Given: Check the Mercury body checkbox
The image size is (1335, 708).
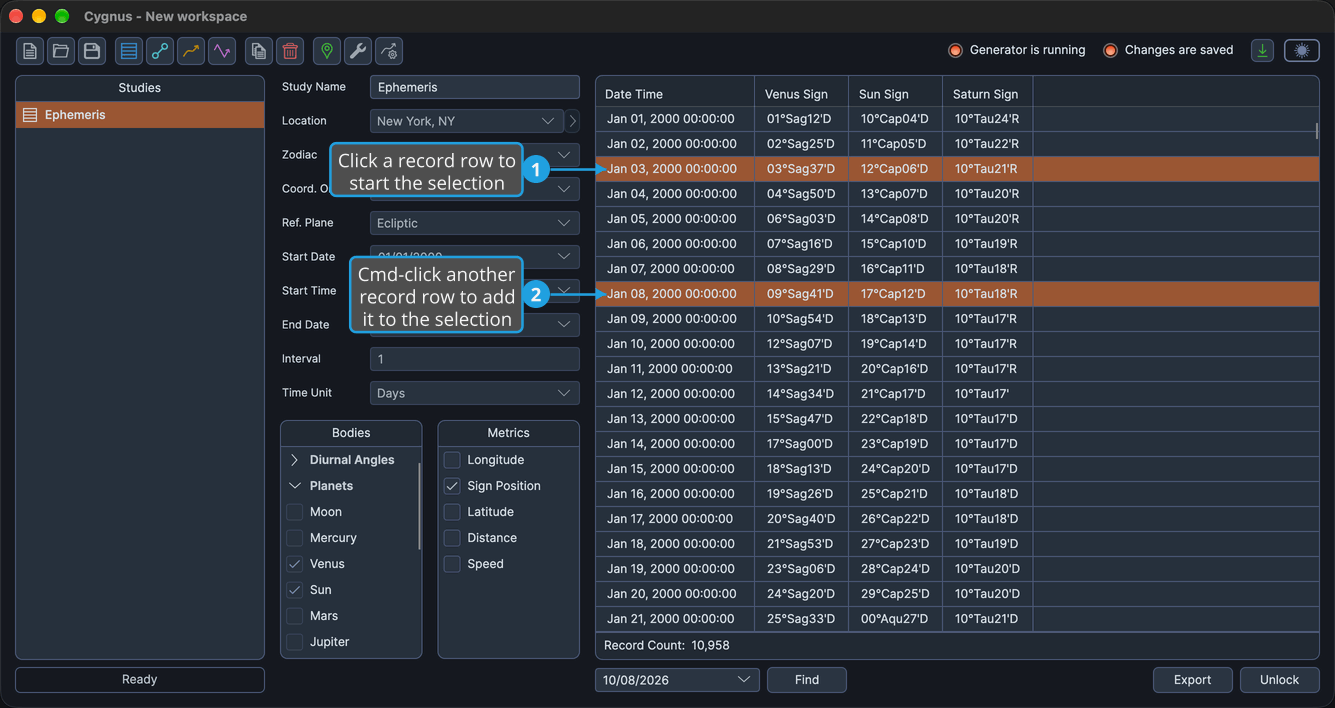Looking at the screenshot, I should [x=295, y=538].
